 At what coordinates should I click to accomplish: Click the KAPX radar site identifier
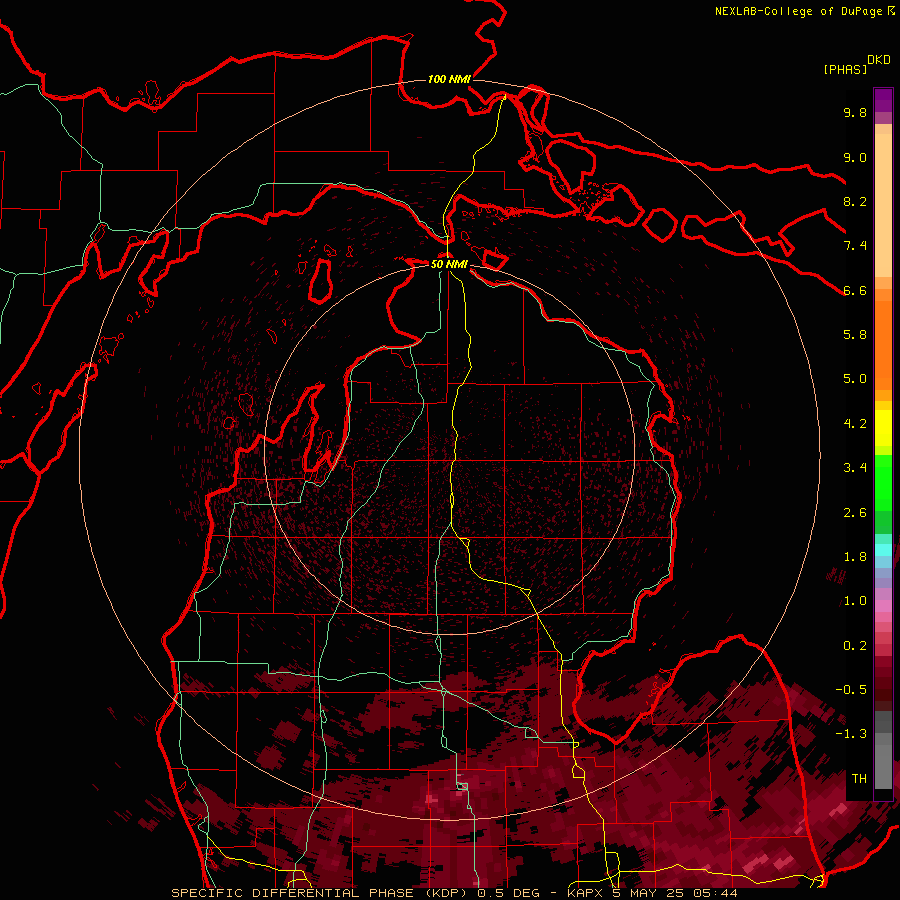click(x=586, y=893)
